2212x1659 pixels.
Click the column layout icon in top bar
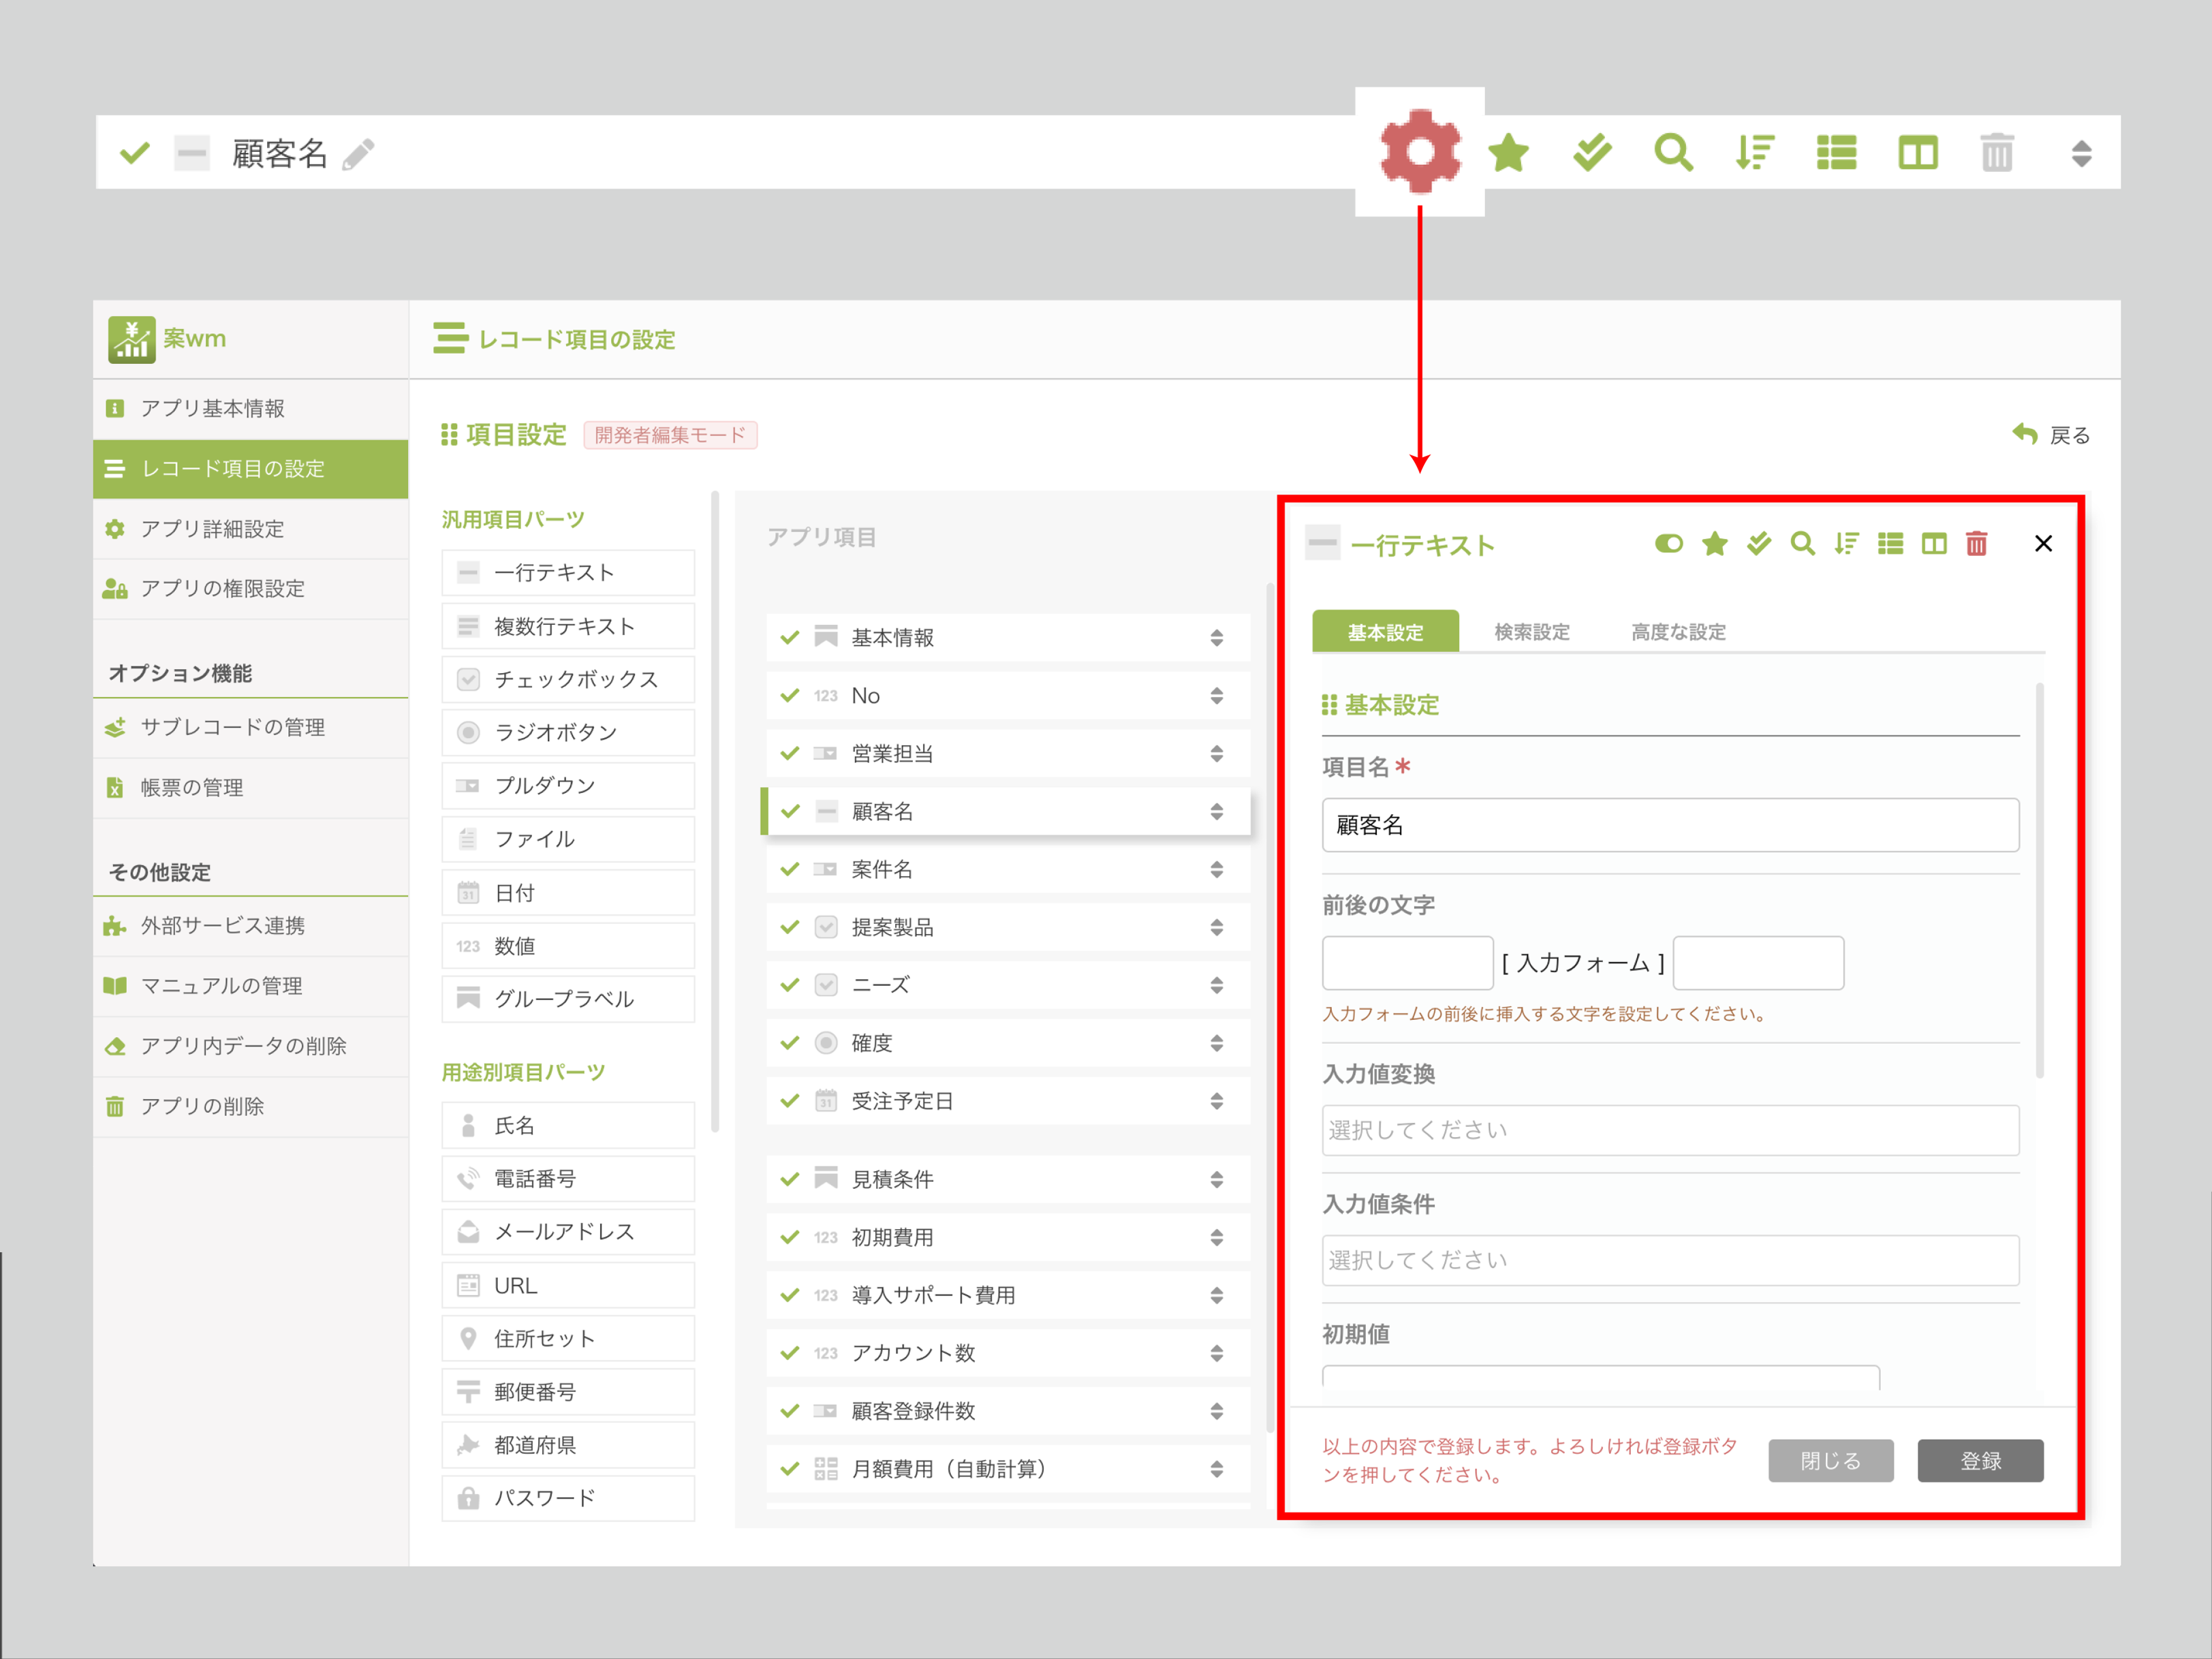[1917, 153]
